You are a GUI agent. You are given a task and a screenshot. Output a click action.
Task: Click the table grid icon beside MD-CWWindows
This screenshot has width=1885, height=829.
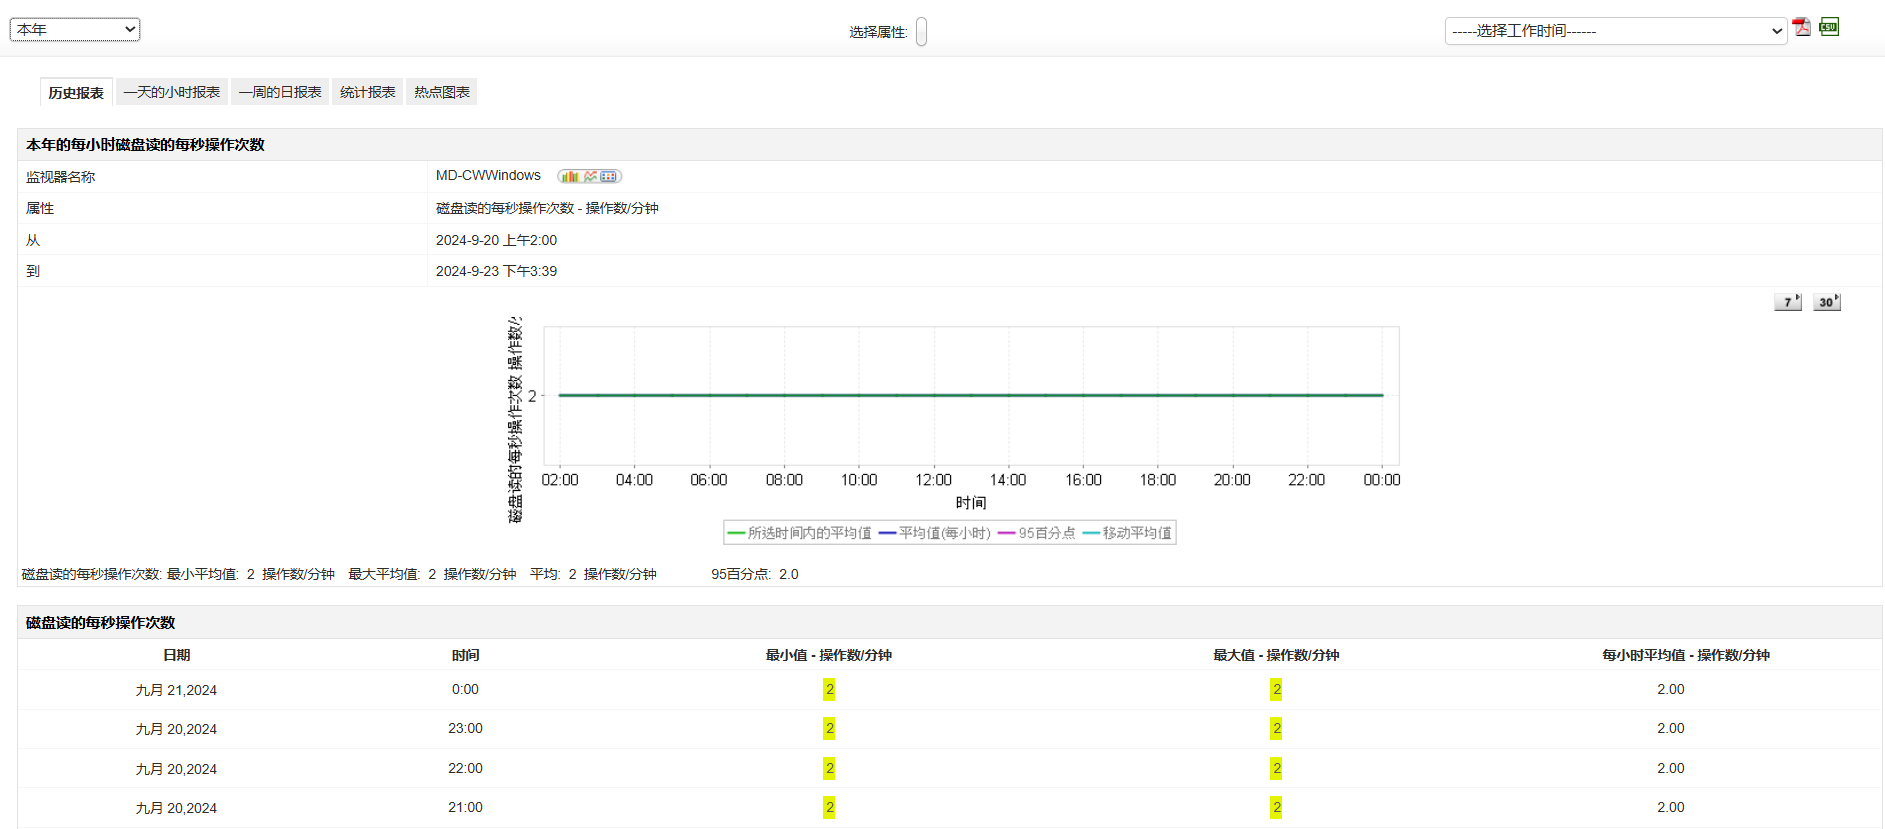(x=609, y=176)
